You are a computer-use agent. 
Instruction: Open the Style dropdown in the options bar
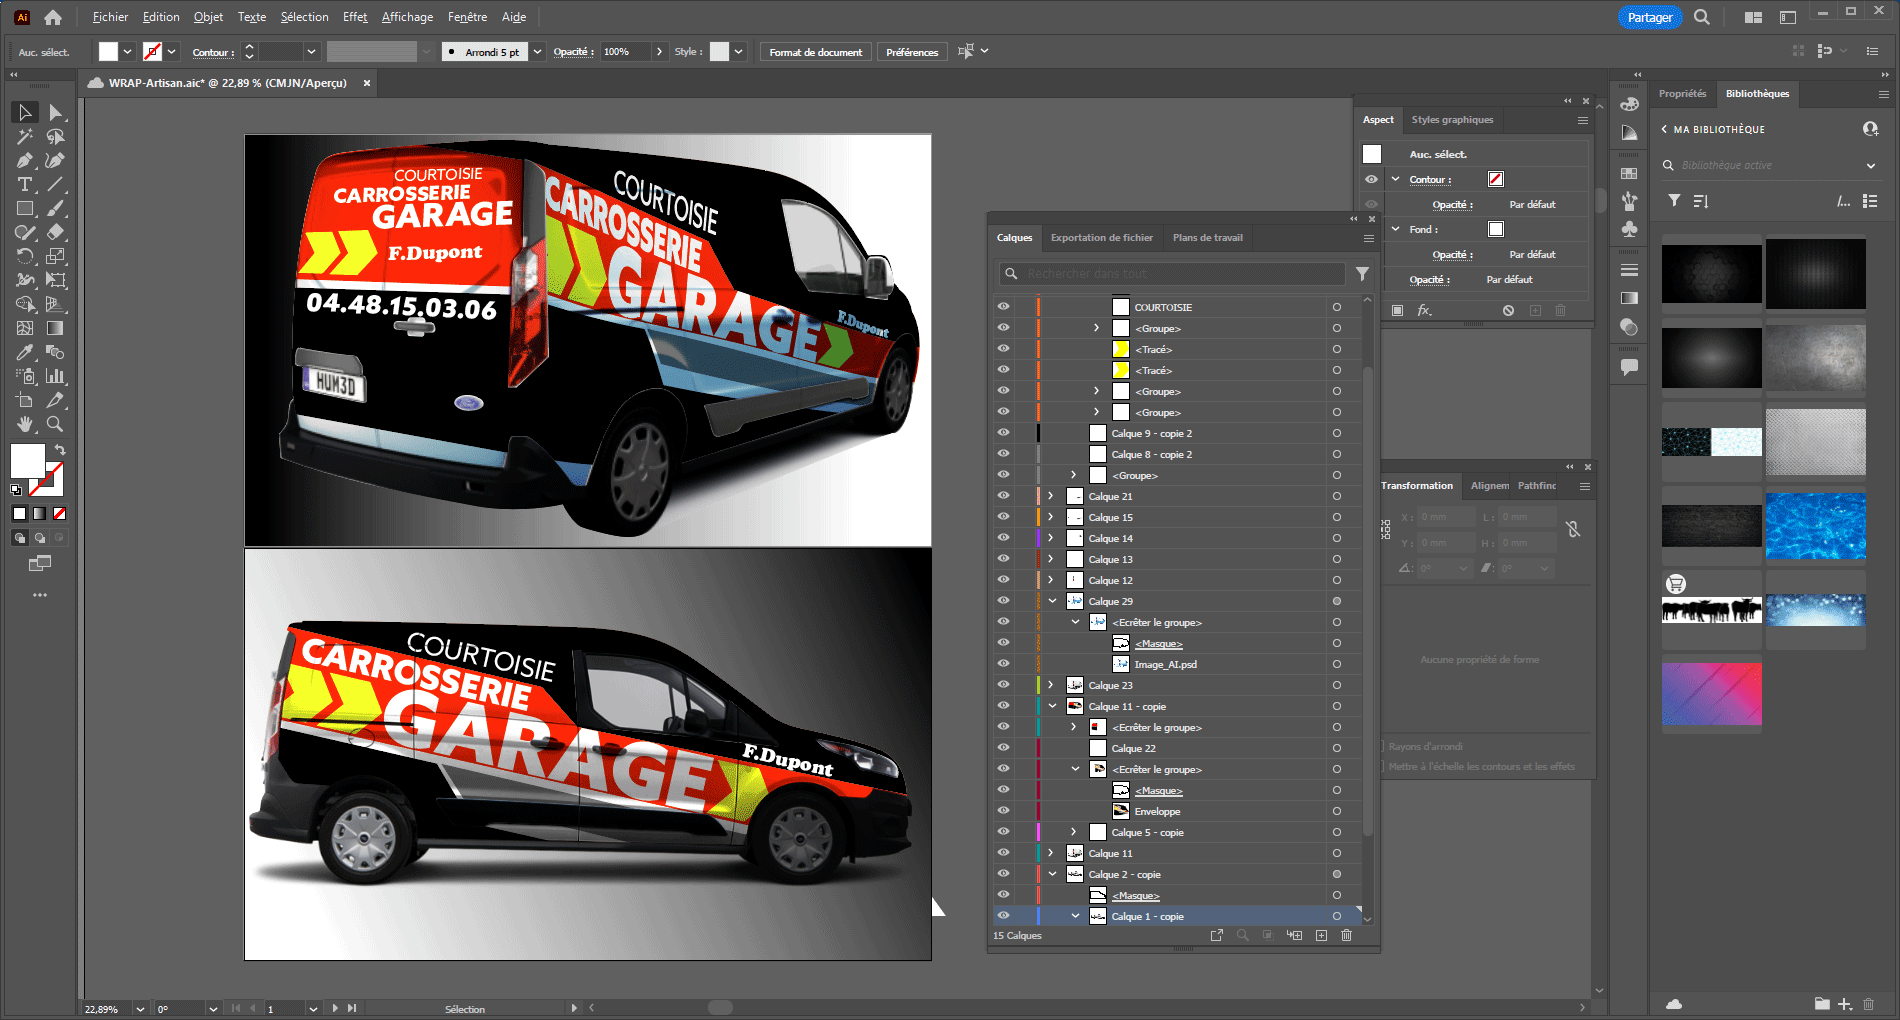pos(737,51)
